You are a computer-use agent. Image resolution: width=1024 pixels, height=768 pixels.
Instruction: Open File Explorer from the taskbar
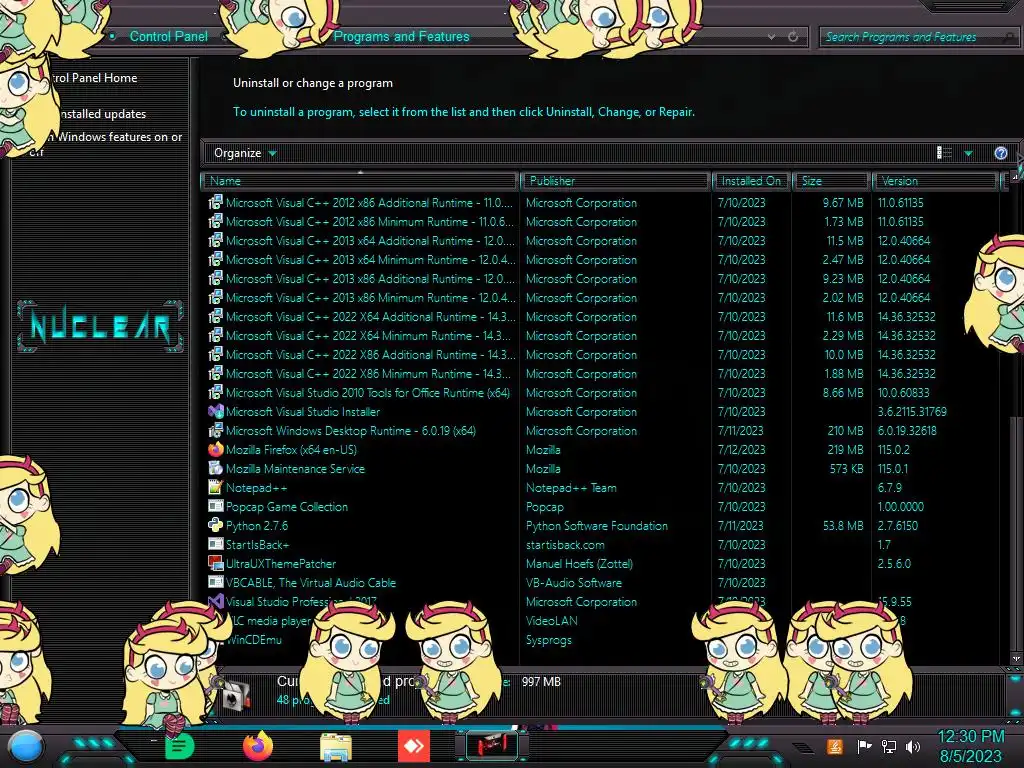coord(336,747)
